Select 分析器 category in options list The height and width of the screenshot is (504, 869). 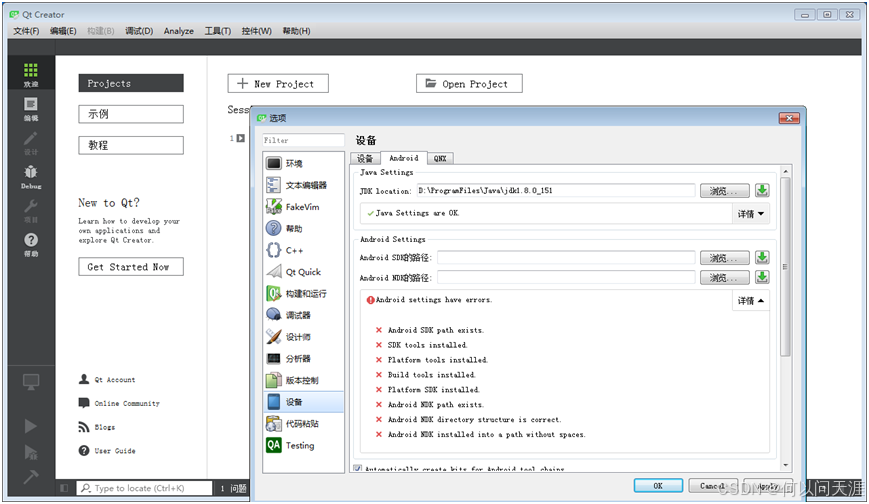[303, 358]
